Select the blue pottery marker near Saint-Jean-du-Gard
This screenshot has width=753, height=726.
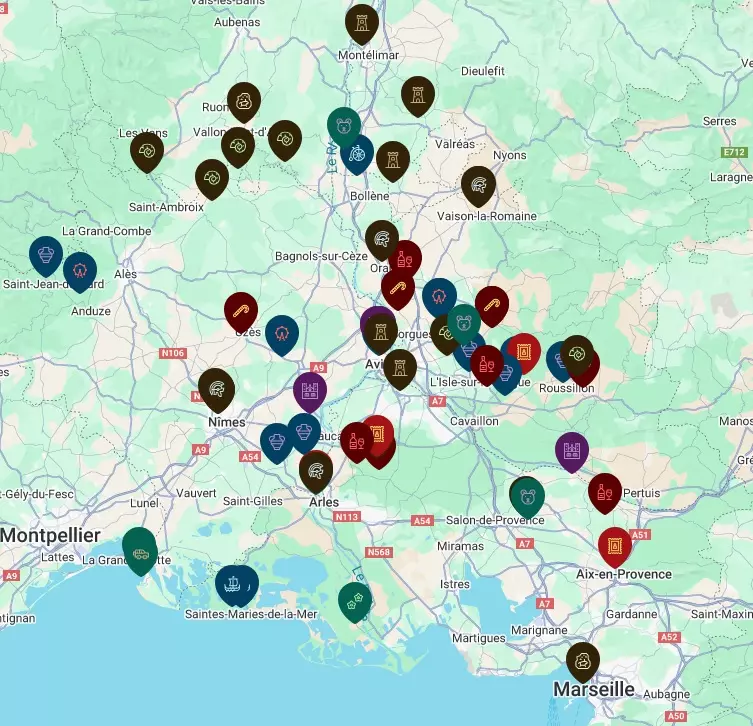click(46, 253)
